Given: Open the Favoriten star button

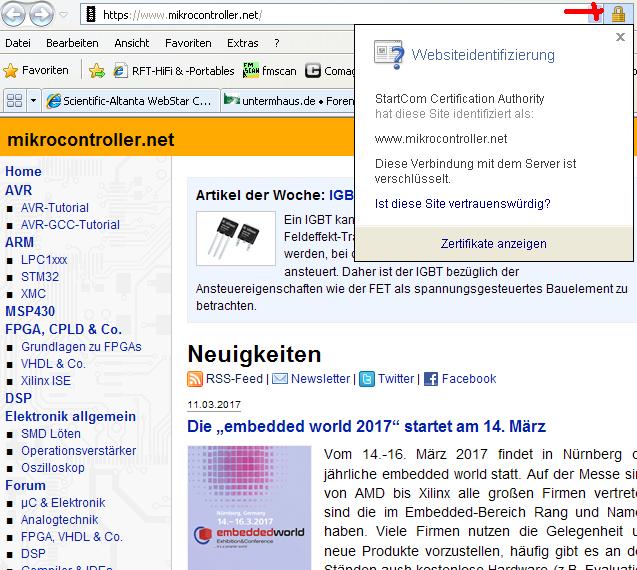Looking at the screenshot, I should 36,71.
